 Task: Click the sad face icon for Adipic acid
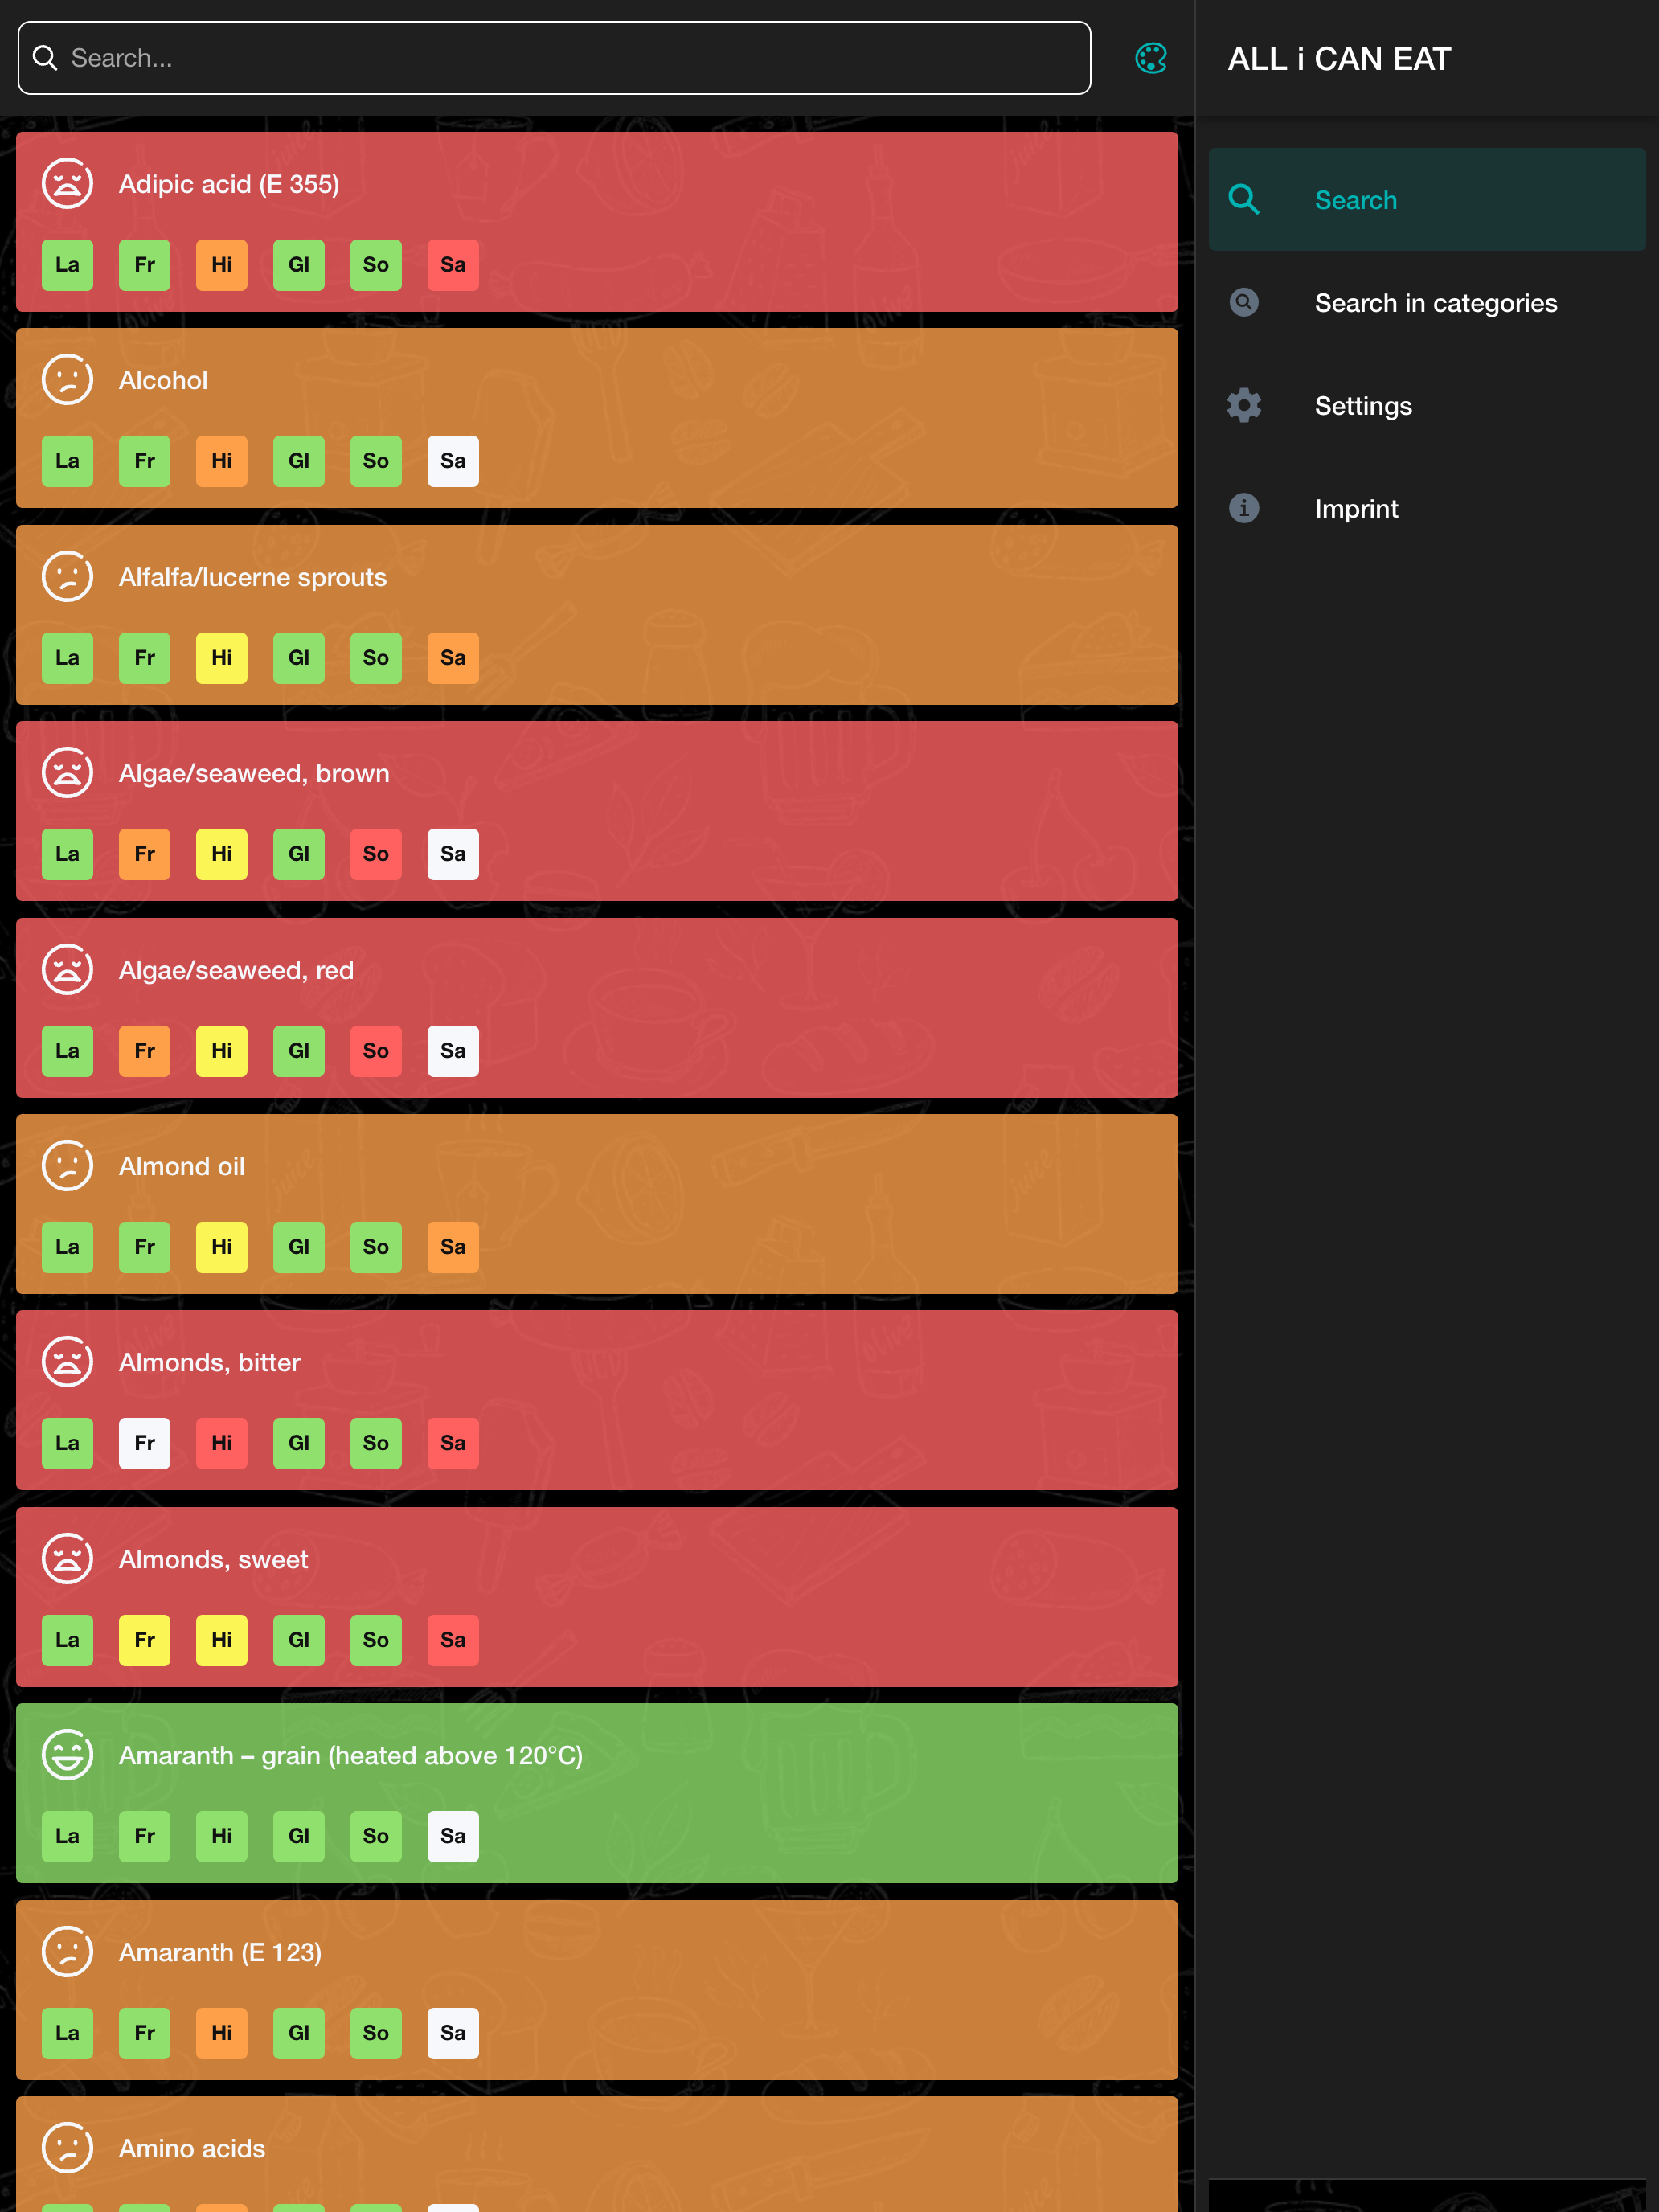67,184
